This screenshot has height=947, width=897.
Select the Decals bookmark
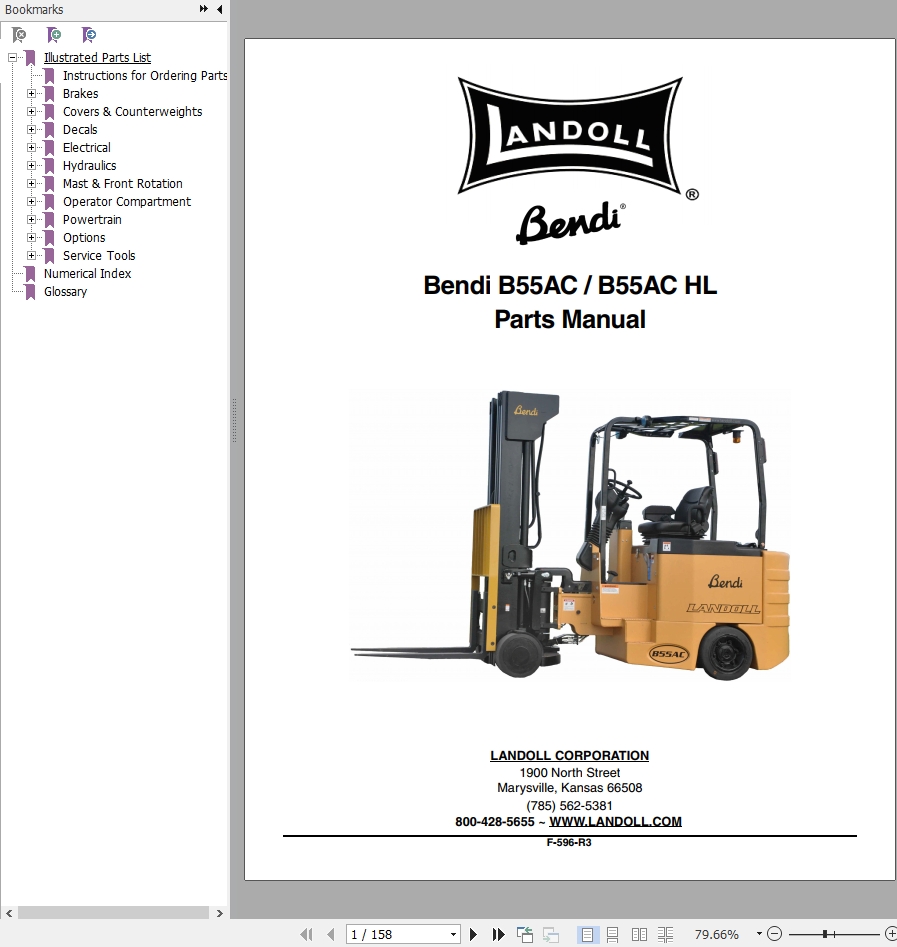click(x=80, y=130)
